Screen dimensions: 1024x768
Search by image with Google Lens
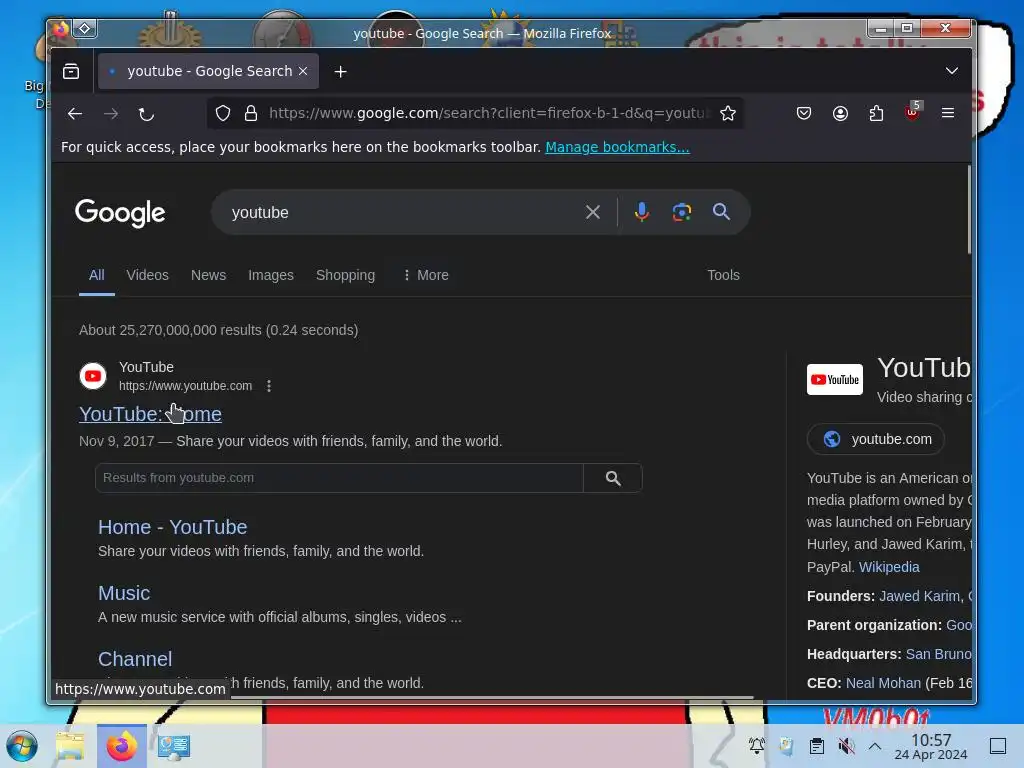point(682,212)
